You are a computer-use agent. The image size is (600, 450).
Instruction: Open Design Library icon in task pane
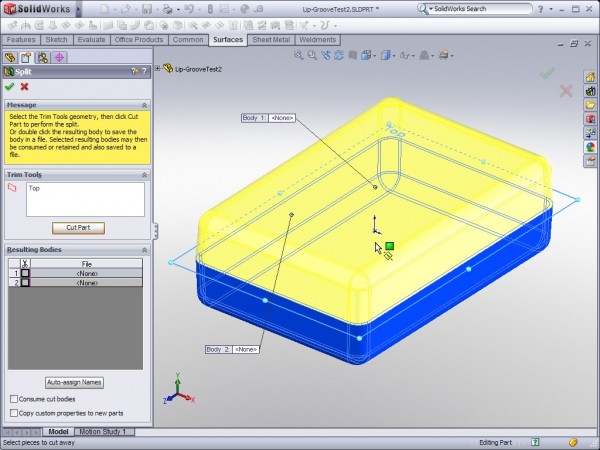click(590, 91)
